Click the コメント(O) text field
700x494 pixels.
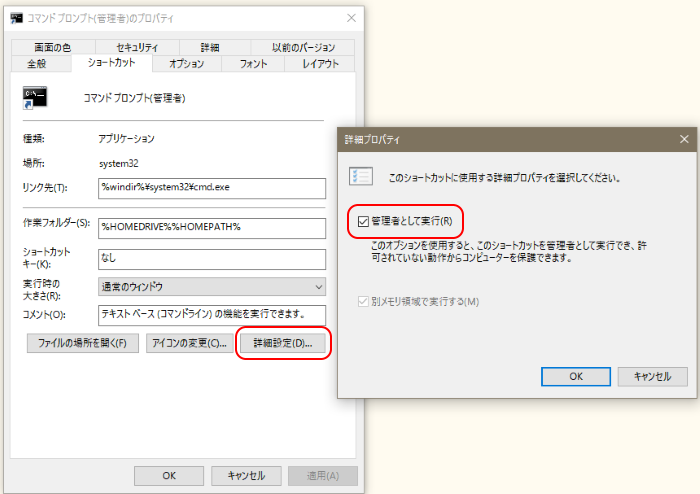click(212, 315)
